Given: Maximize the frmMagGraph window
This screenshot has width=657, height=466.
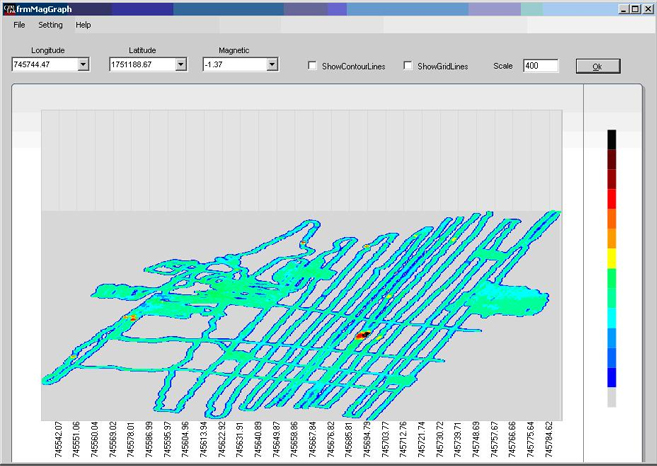Looking at the screenshot, I should [635, 9].
